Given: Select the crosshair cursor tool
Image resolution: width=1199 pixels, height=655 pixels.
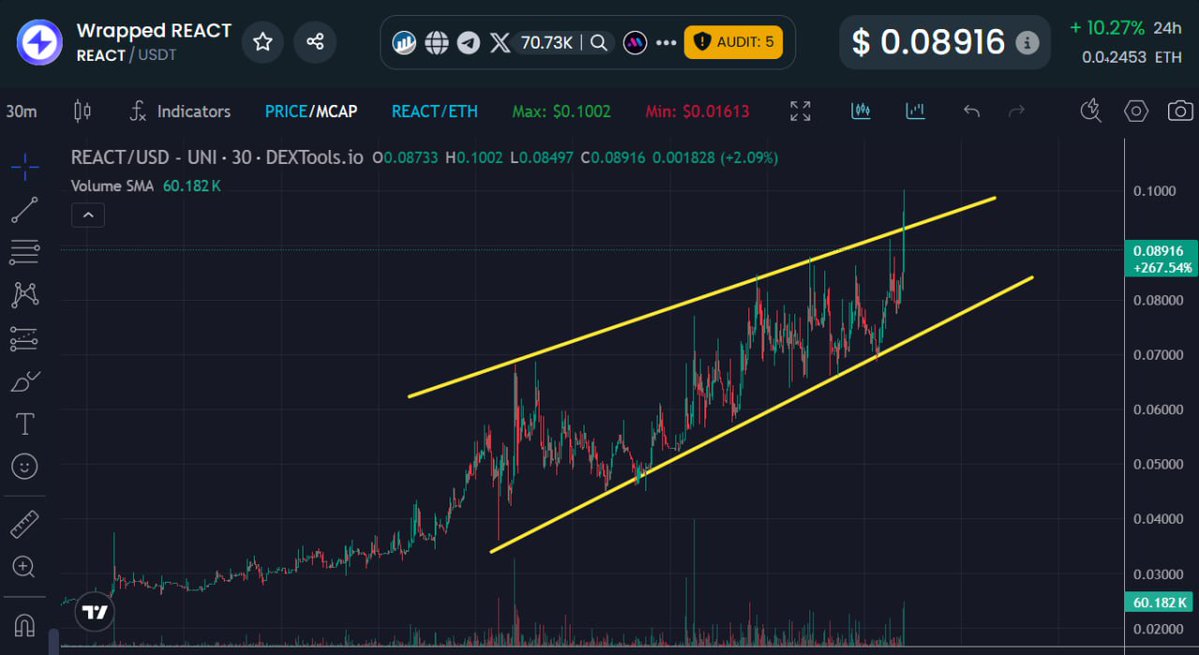Looking at the screenshot, I should pyautogui.click(x=24, y=167).
